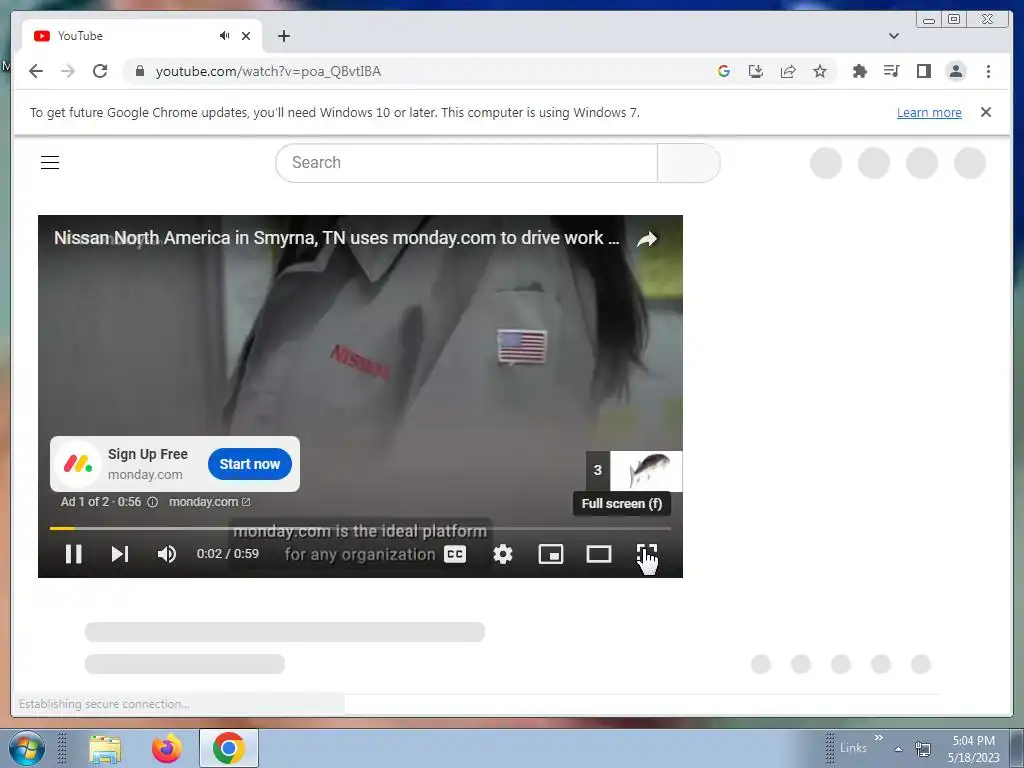Image resolution: width=1024 pixels, height=768 pixels.
Task: Click the Start now ad button
Action: tap(249, 464)
